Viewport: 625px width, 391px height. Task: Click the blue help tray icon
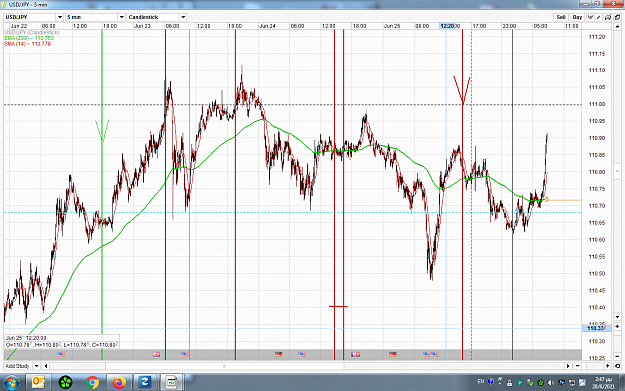pyautogui.click(x=491, y=382)
